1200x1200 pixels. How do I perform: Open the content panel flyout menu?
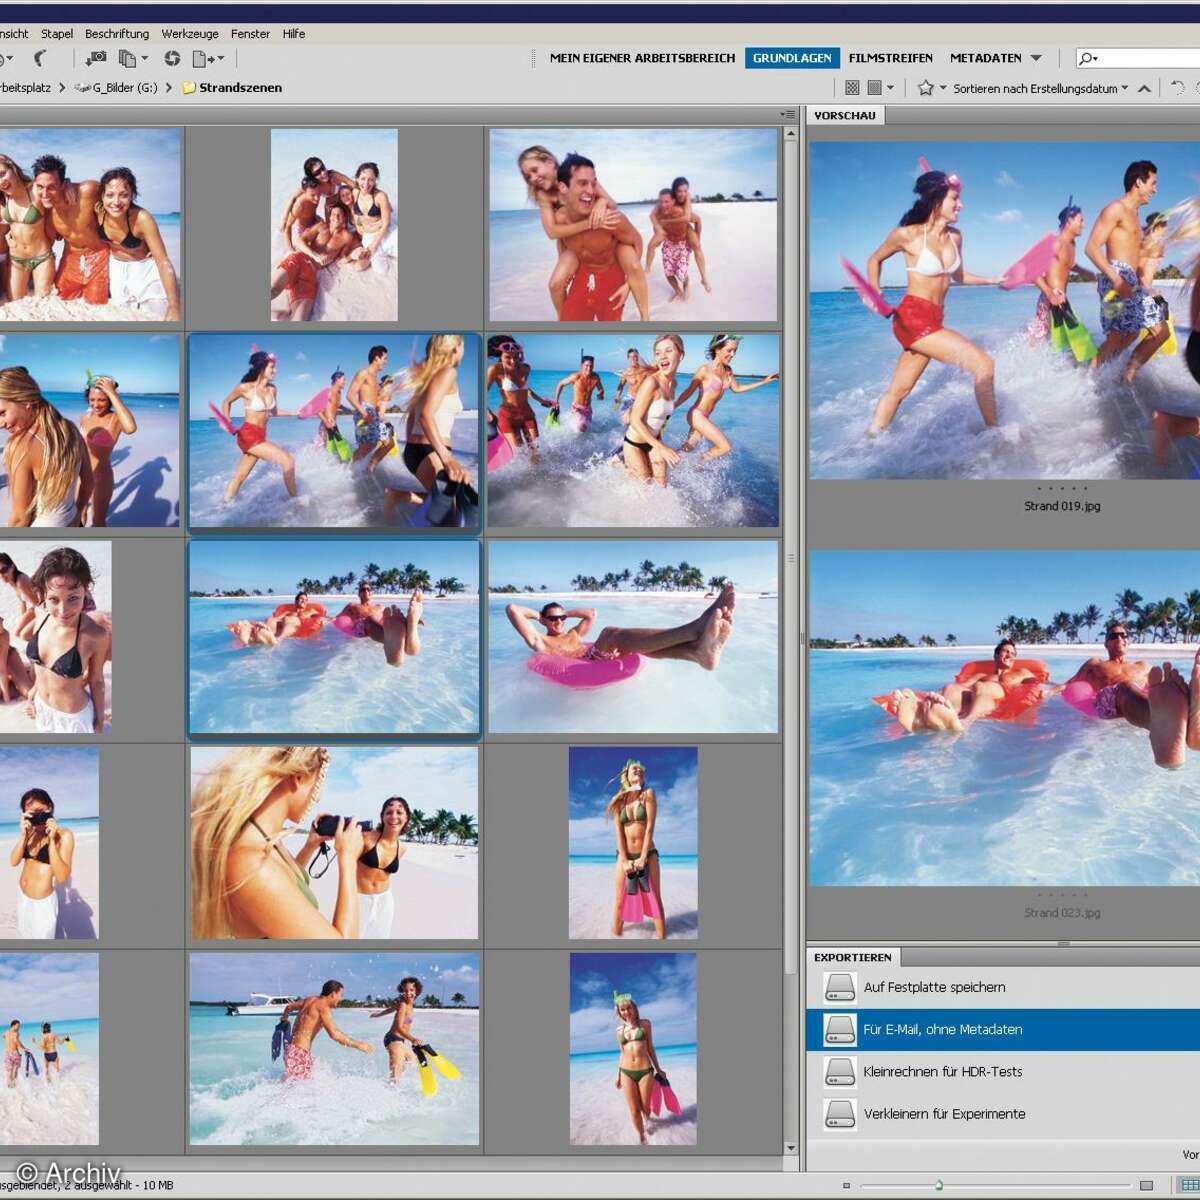click(788, 115)
